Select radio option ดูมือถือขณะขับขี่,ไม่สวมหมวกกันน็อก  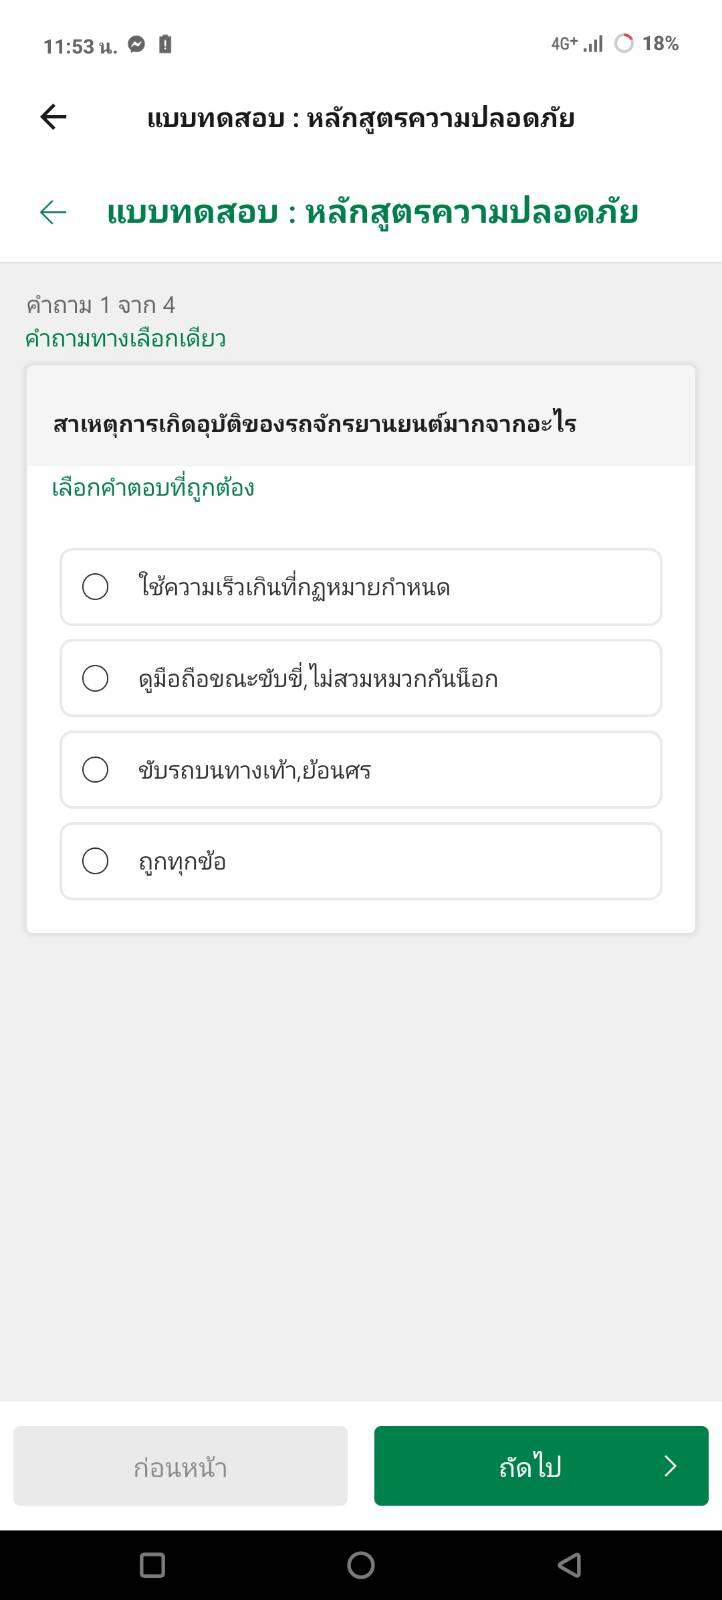(361, 678)
